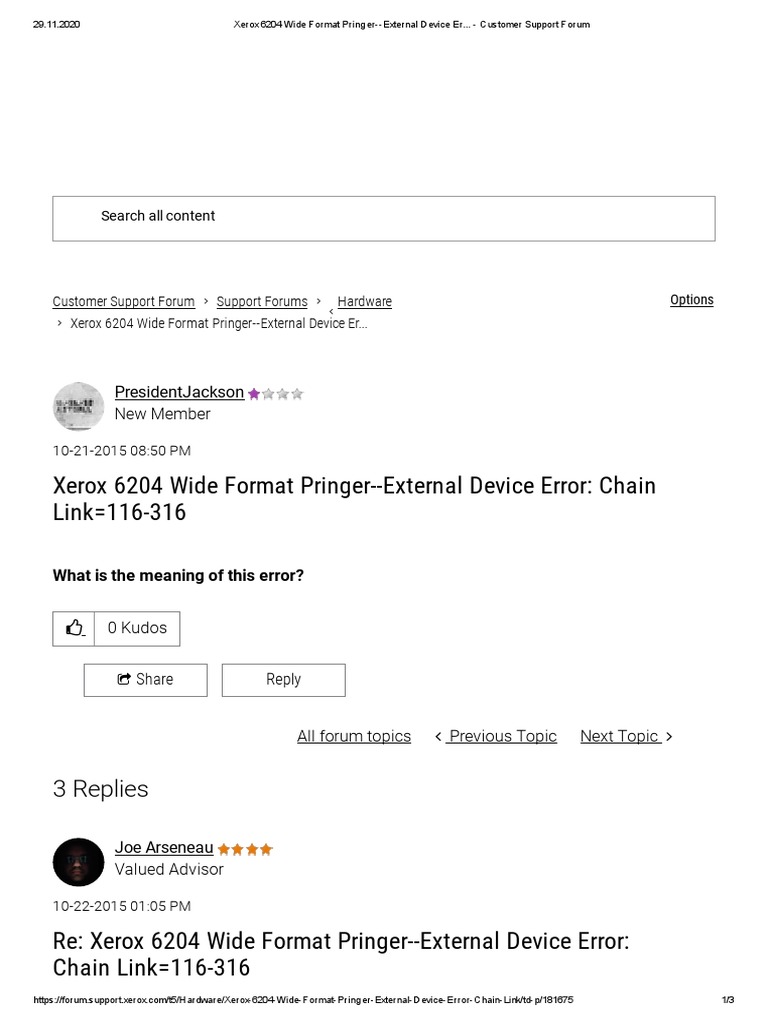Click the Next Topic right chevron

[x=669, y=737]
